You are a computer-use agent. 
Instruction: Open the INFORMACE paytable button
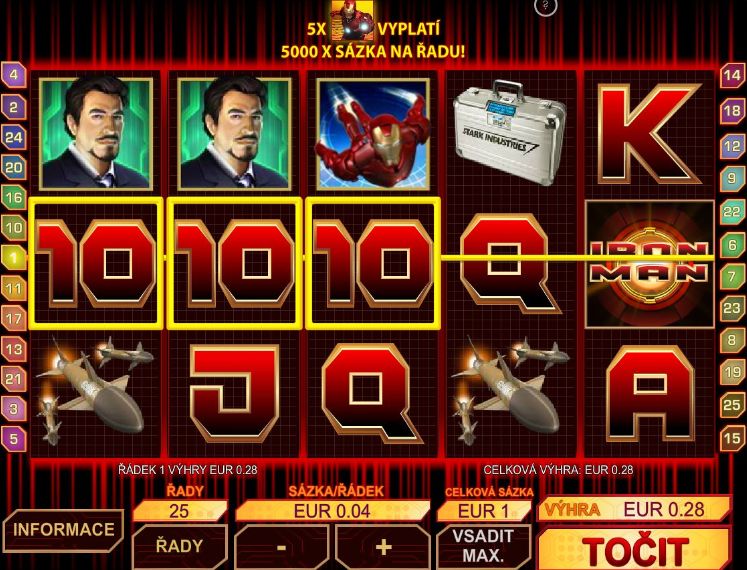pos(63,530)
